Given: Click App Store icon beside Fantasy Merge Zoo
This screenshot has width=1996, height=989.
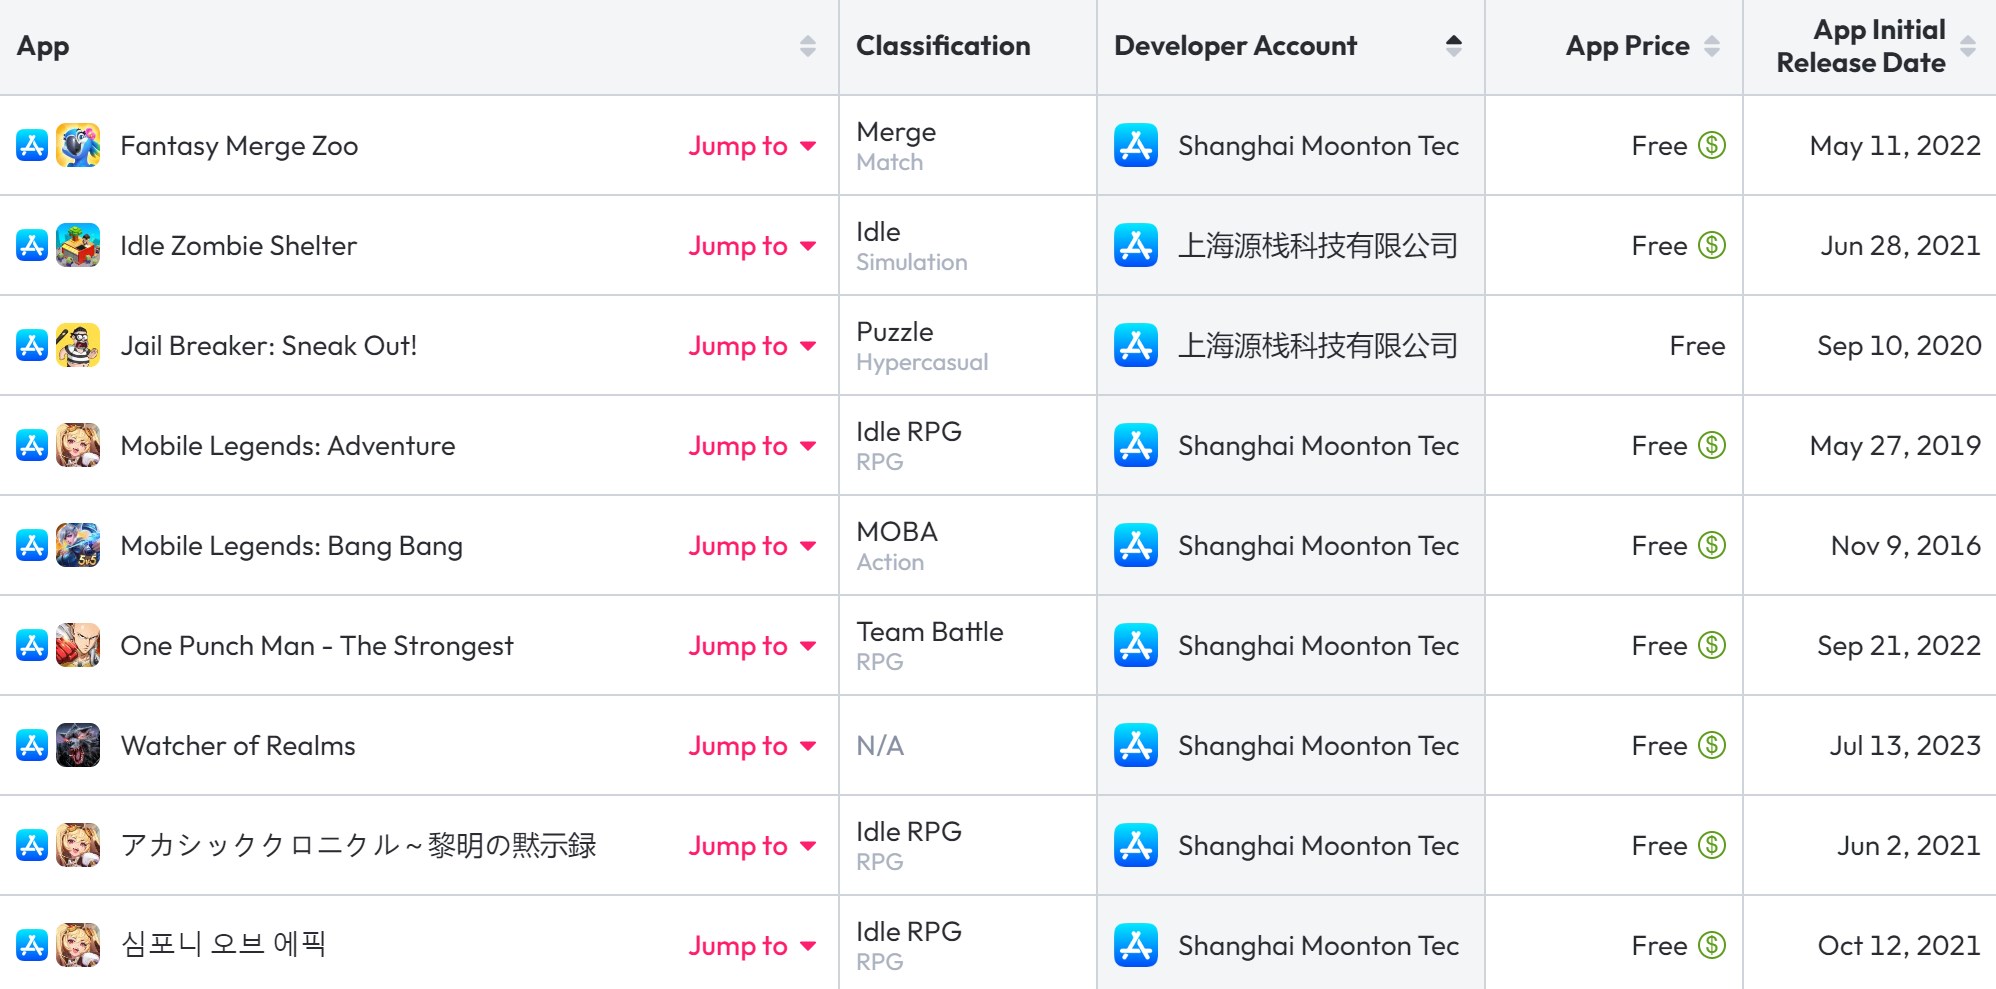Looking at the screenshot, I should pos(32,145).
